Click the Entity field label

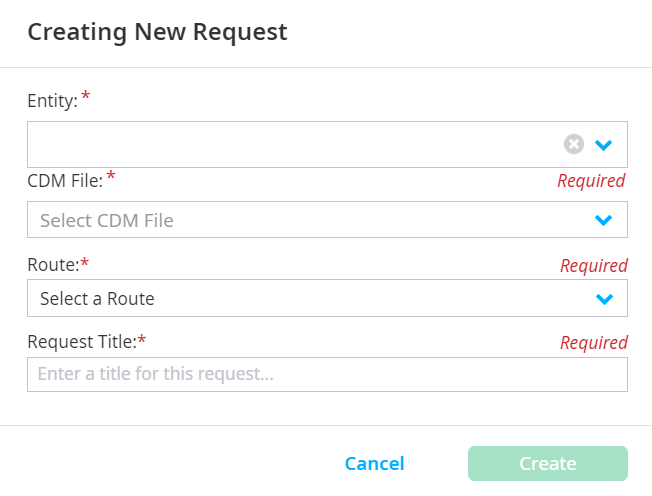[52, 100]
